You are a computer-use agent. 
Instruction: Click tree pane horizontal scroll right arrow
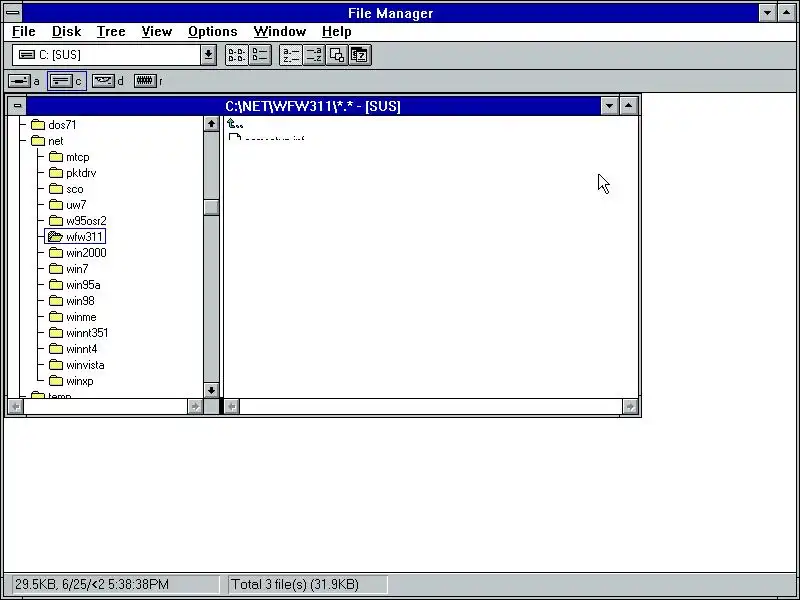coord(195,407)
